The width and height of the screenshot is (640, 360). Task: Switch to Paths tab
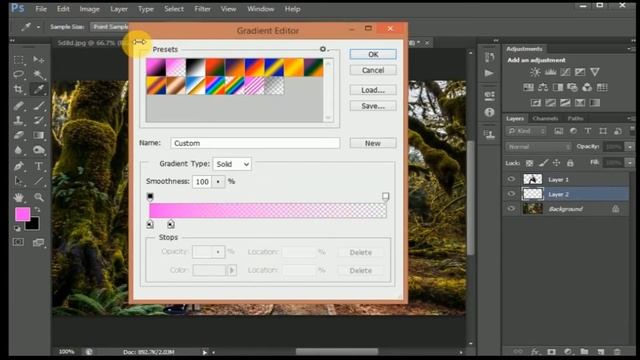[x=576, y=118]
